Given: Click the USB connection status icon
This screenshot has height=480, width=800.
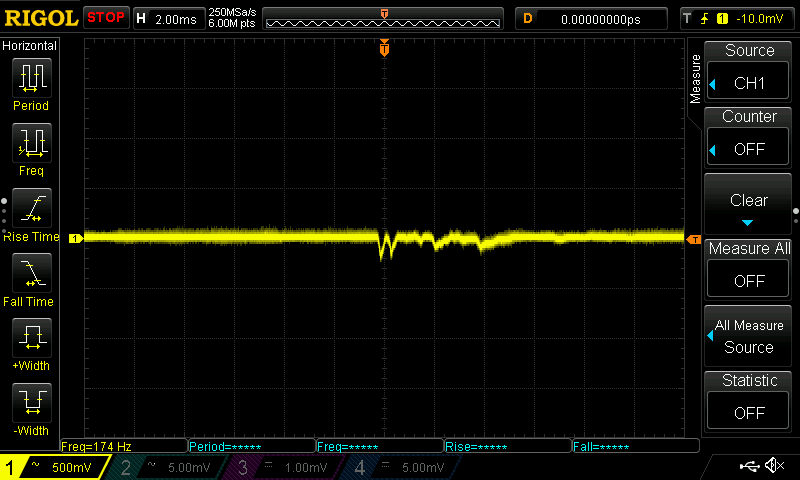Looking at the screenshot, I should pos(749,465).
